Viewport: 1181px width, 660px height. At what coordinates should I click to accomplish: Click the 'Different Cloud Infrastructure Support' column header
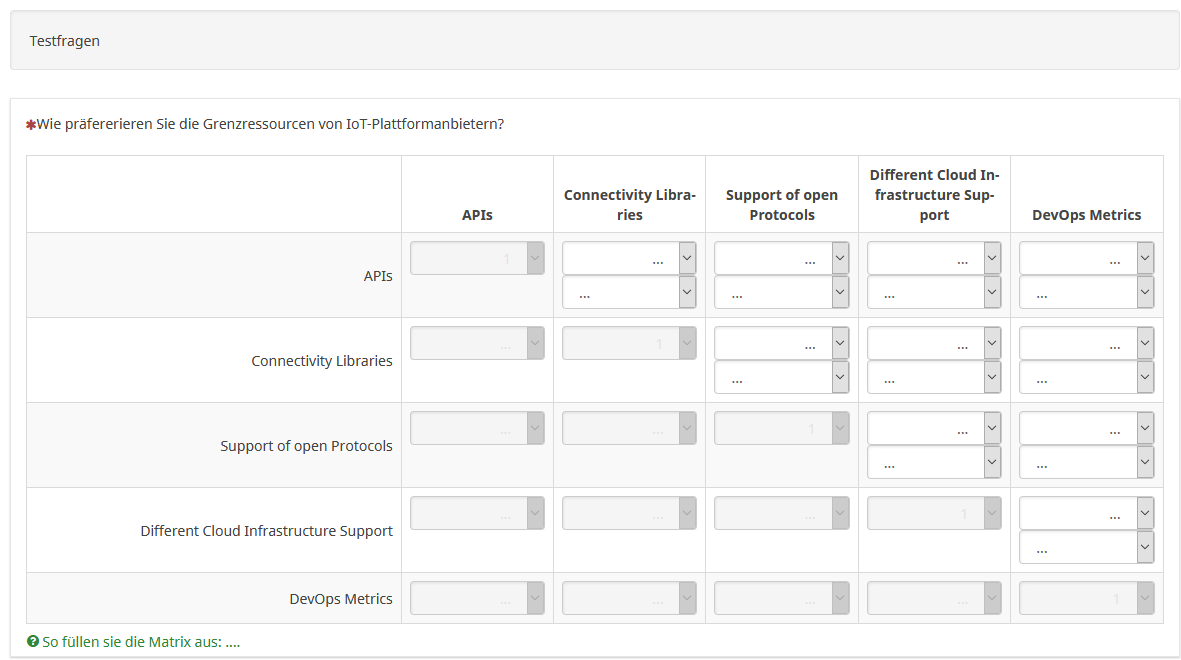coord(934,195)
